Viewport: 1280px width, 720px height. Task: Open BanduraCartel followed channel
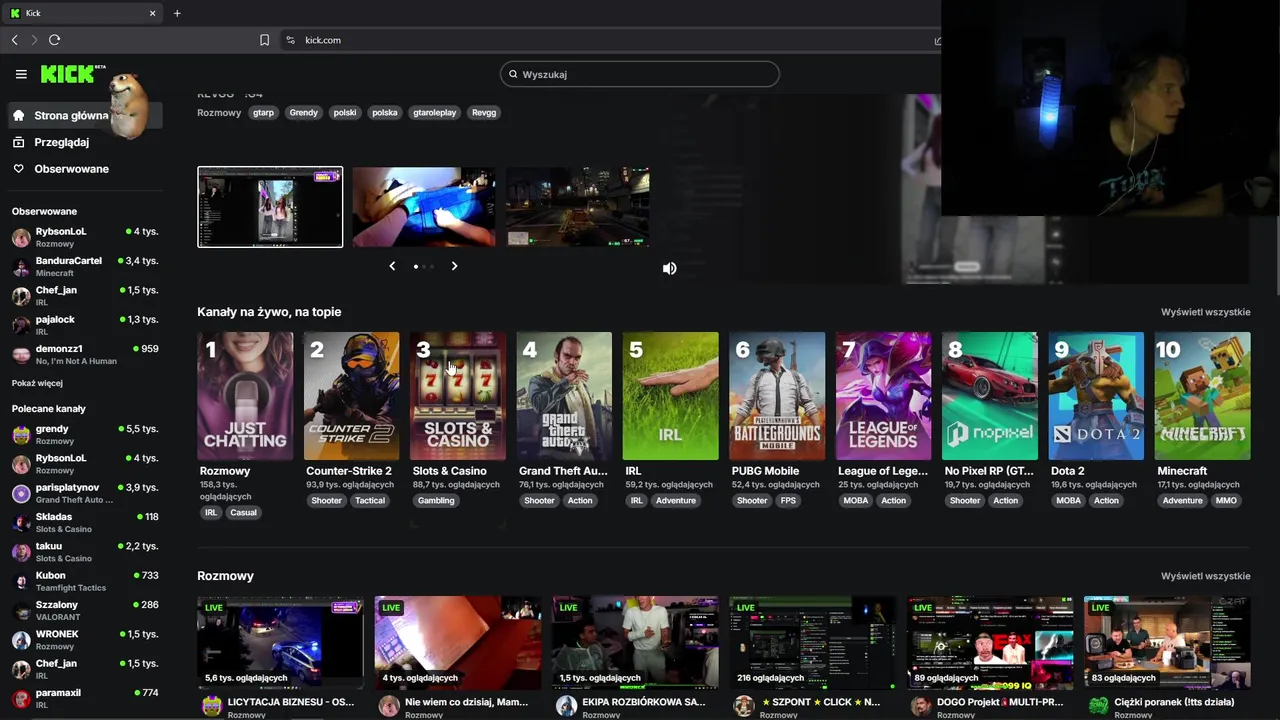(x=85, y=266)
